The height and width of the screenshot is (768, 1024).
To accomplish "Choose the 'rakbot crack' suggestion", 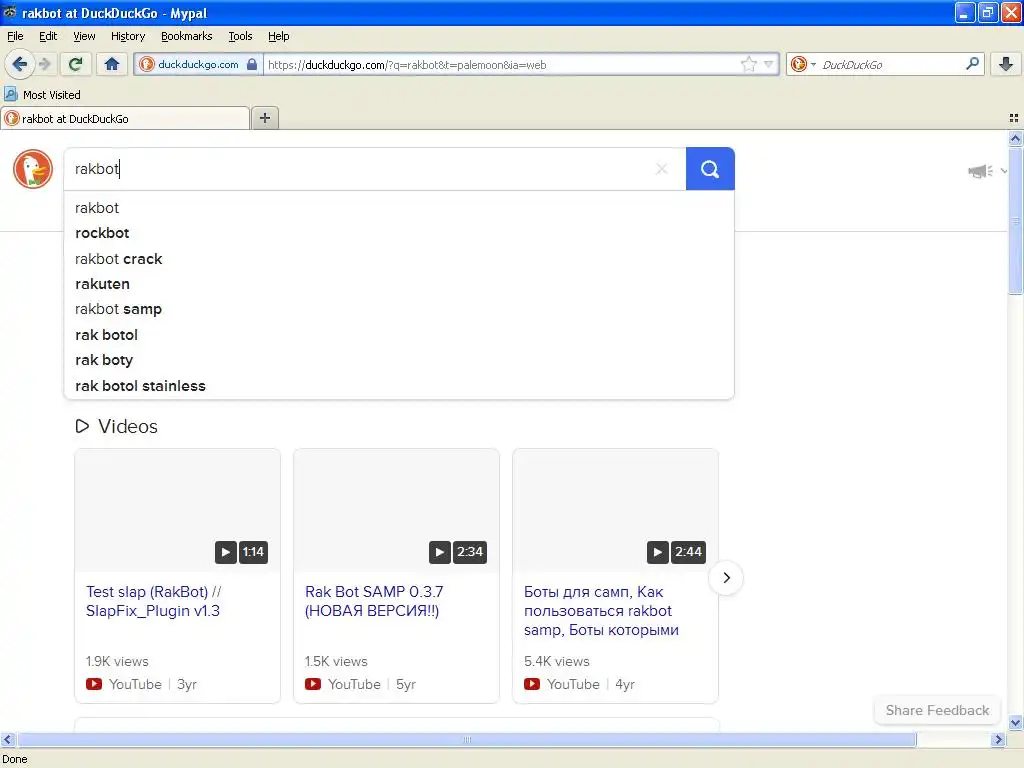I will (398, 259).
